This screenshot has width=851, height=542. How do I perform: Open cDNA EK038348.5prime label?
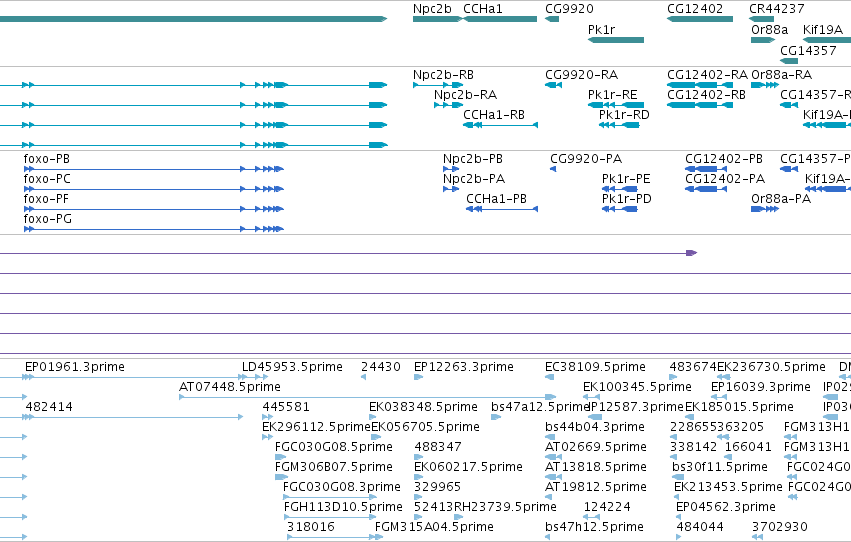tap(423, 407)
